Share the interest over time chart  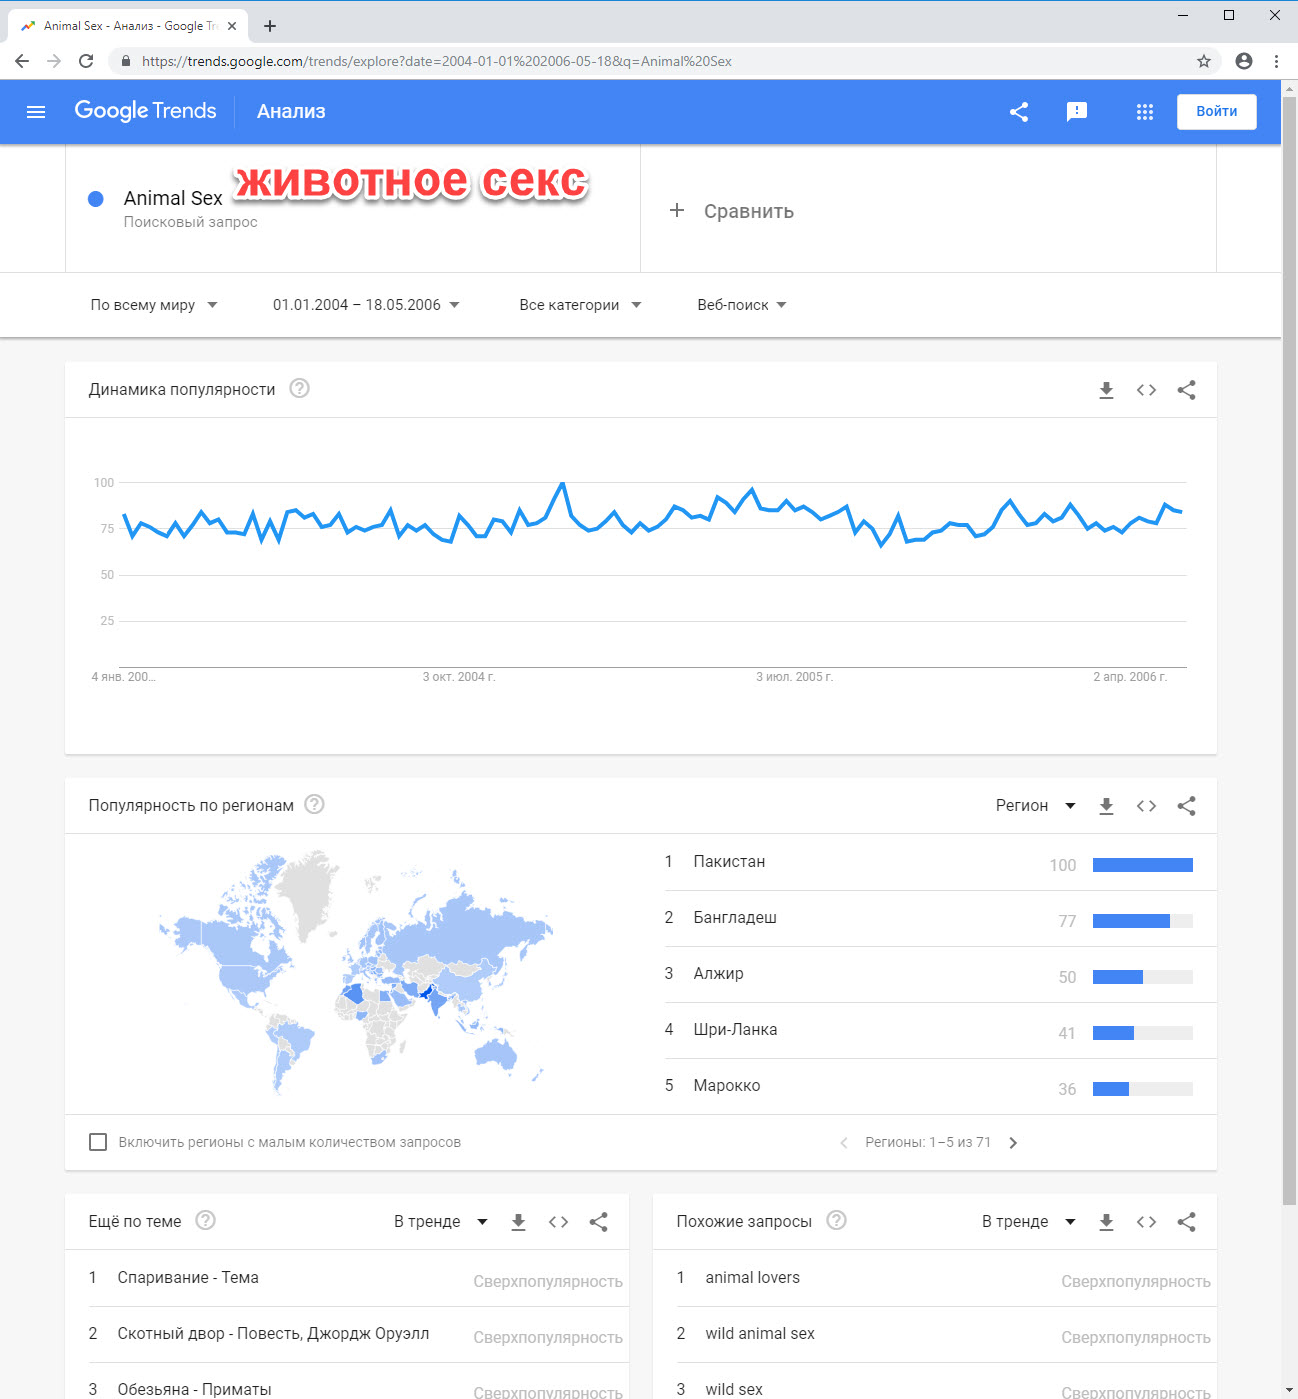click(1186, 390)
